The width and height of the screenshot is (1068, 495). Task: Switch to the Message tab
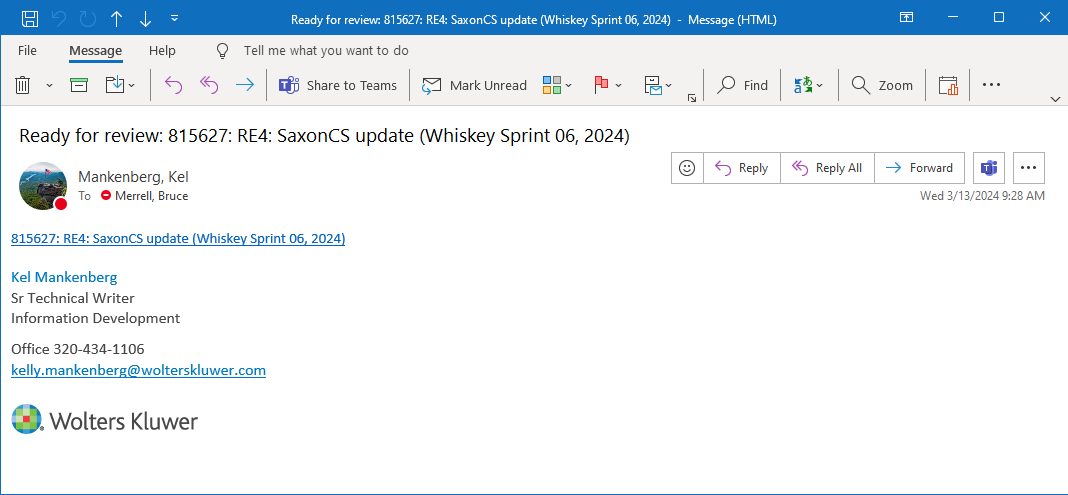click(95, 50)
